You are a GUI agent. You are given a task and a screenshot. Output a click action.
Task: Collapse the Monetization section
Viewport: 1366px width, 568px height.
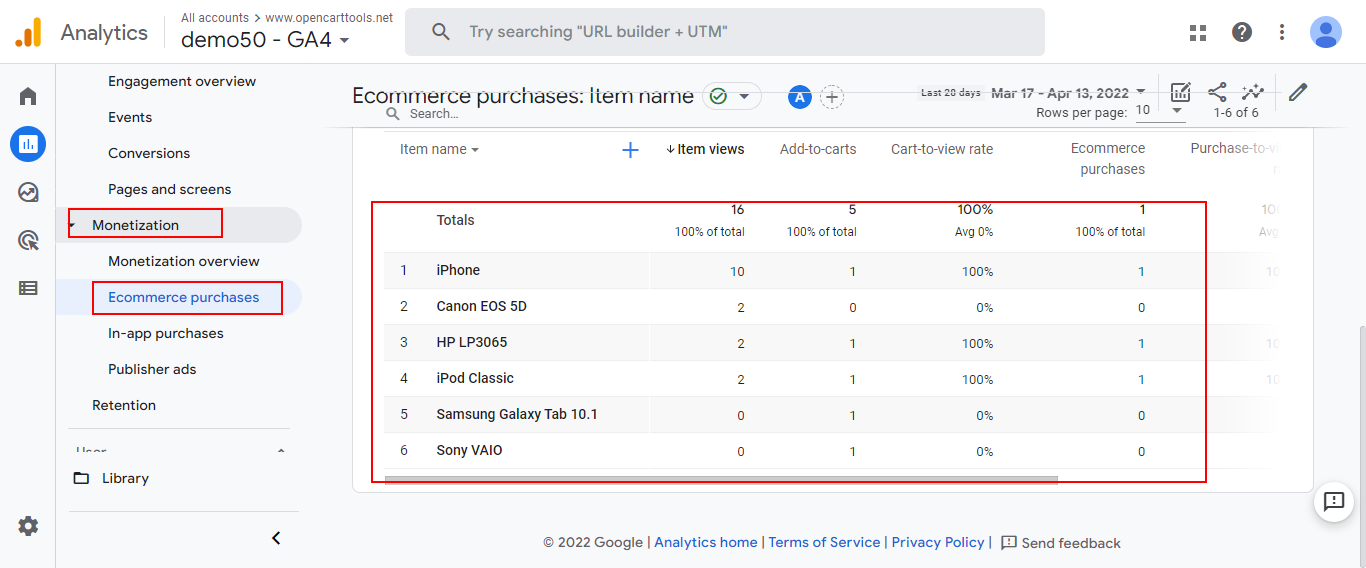click(x=73, y=225)
